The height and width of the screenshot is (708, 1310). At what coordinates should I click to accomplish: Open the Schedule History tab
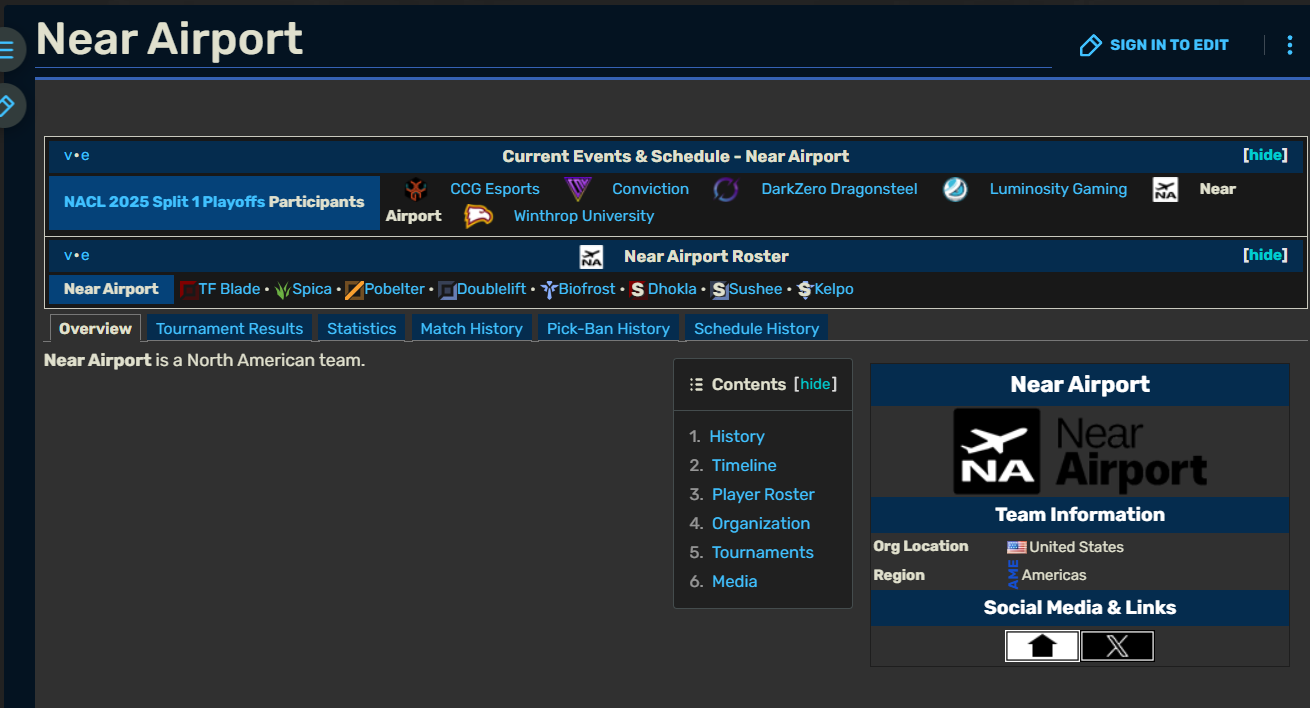click(x=756, y=328)
